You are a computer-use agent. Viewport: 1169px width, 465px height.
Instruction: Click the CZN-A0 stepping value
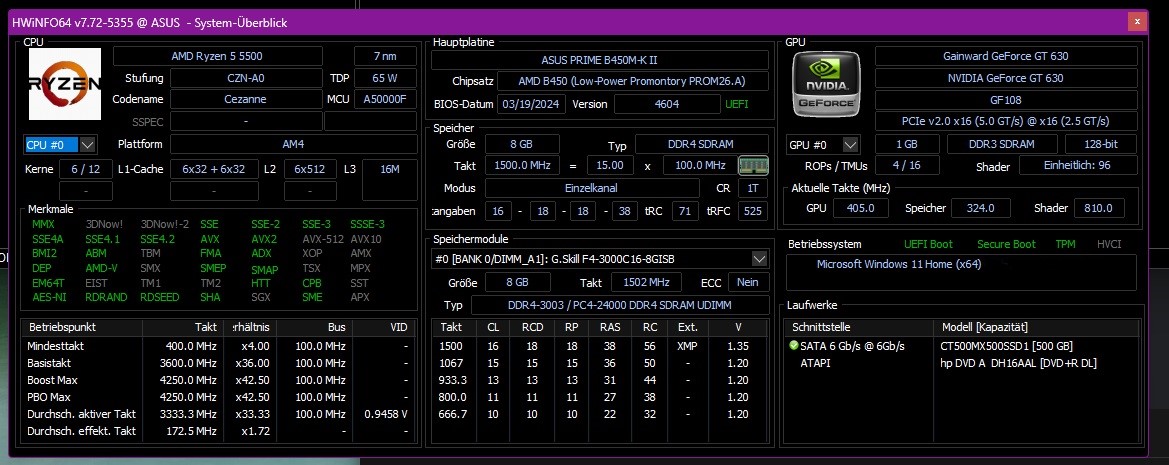pos(246,78)
